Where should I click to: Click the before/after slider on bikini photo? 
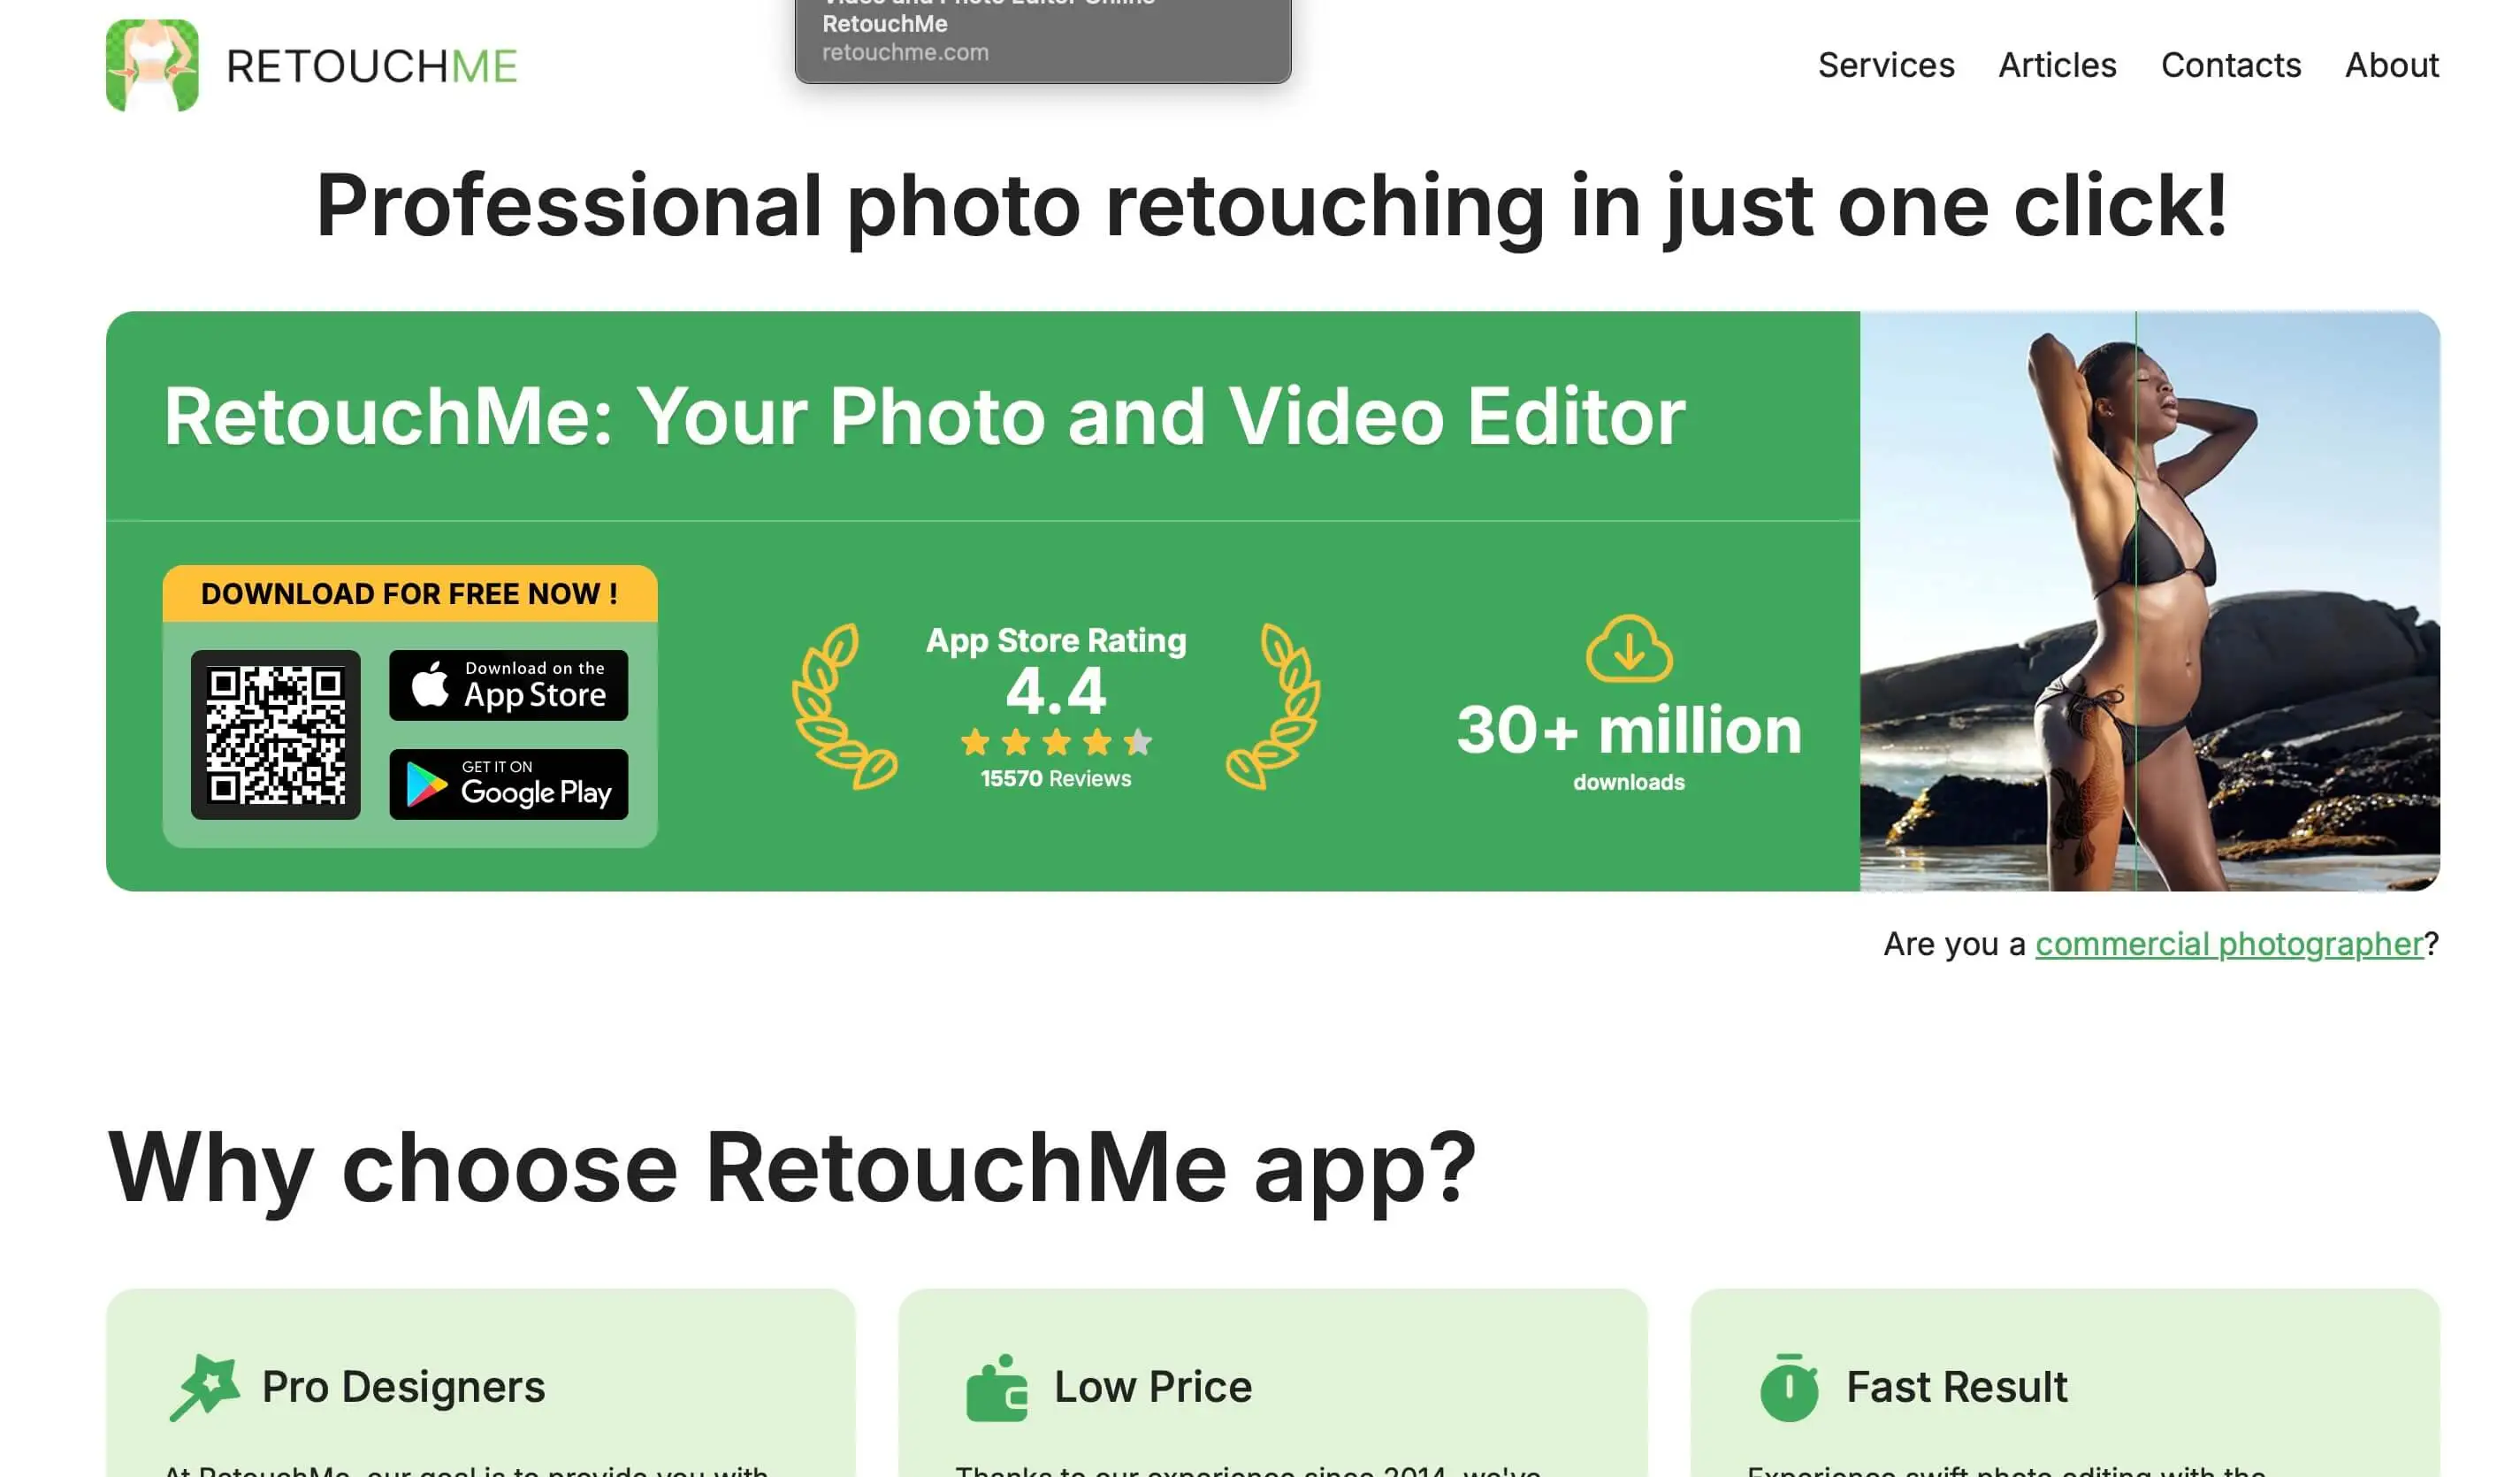coord(2136,601)
